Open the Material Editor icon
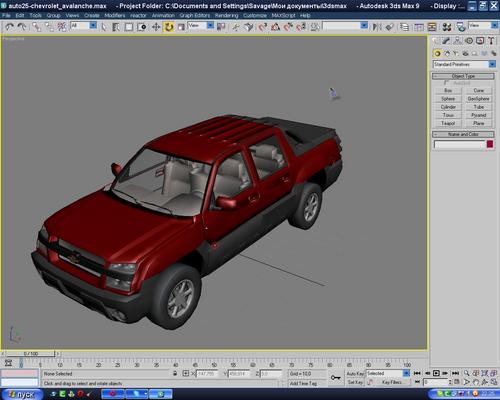The width and height of the screenshot is (500, 400). click(x=447, y=27)
